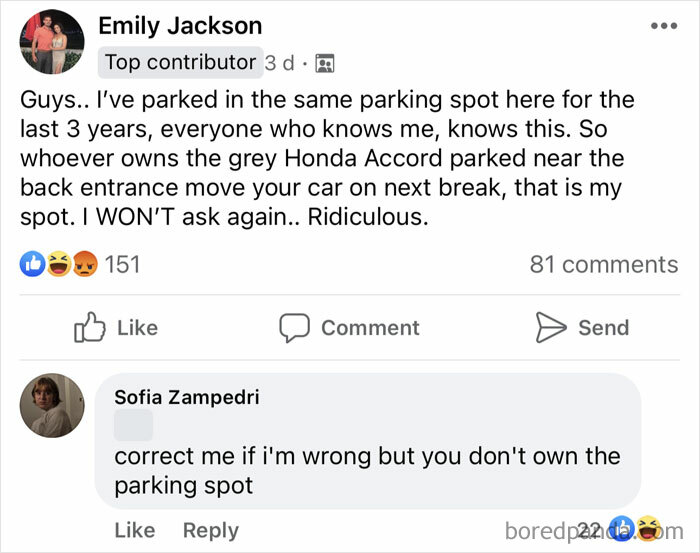Reply to Sofia Zampedri's comment

click(211, 530)
